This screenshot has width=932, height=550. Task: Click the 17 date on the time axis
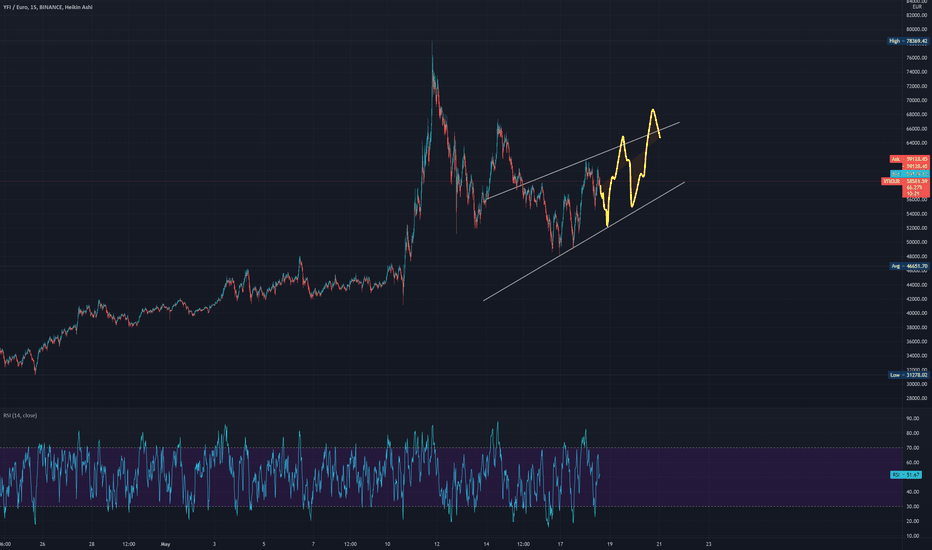click(560, 543)
